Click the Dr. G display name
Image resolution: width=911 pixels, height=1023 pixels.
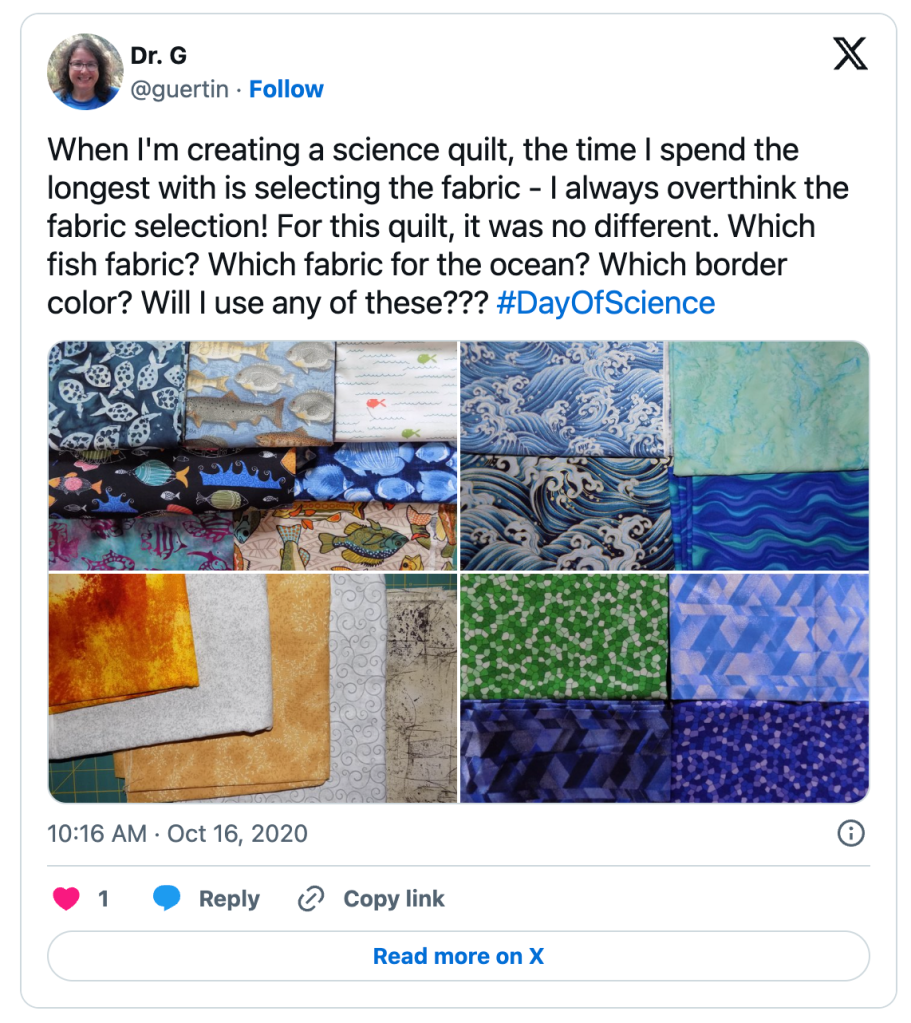click(158, 55)
